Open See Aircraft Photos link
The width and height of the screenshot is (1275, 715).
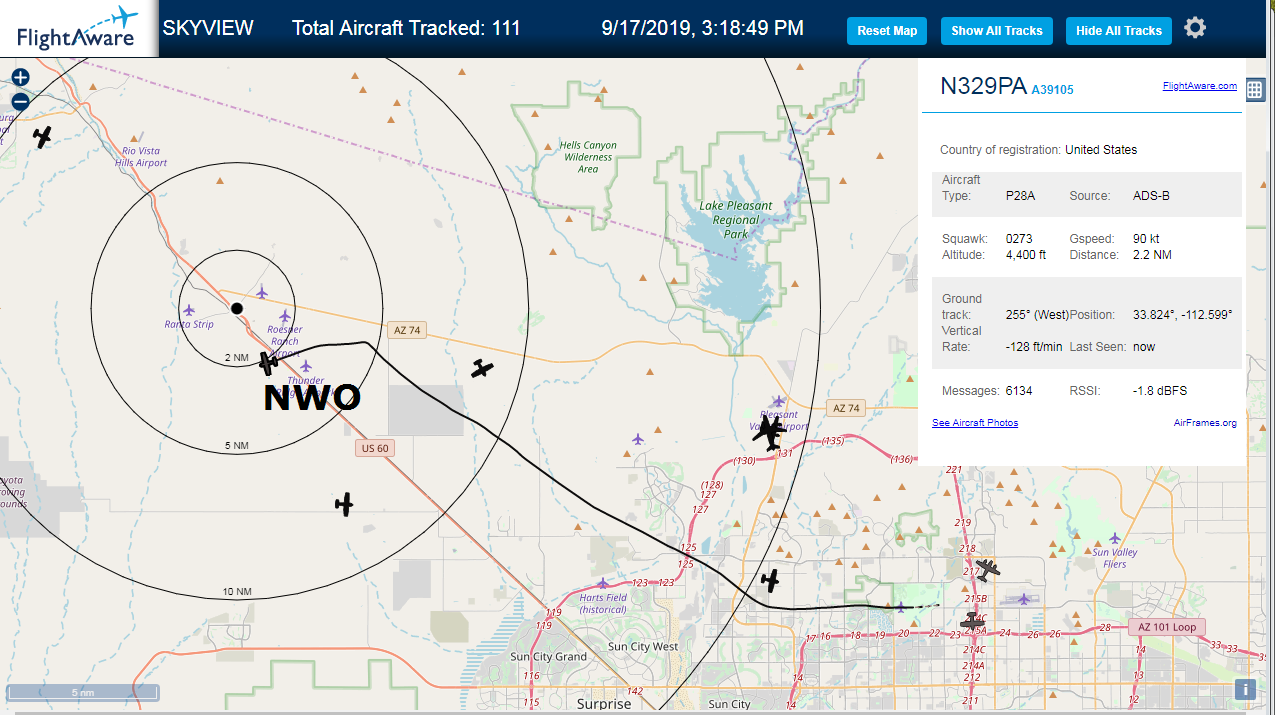coord(975,423)
